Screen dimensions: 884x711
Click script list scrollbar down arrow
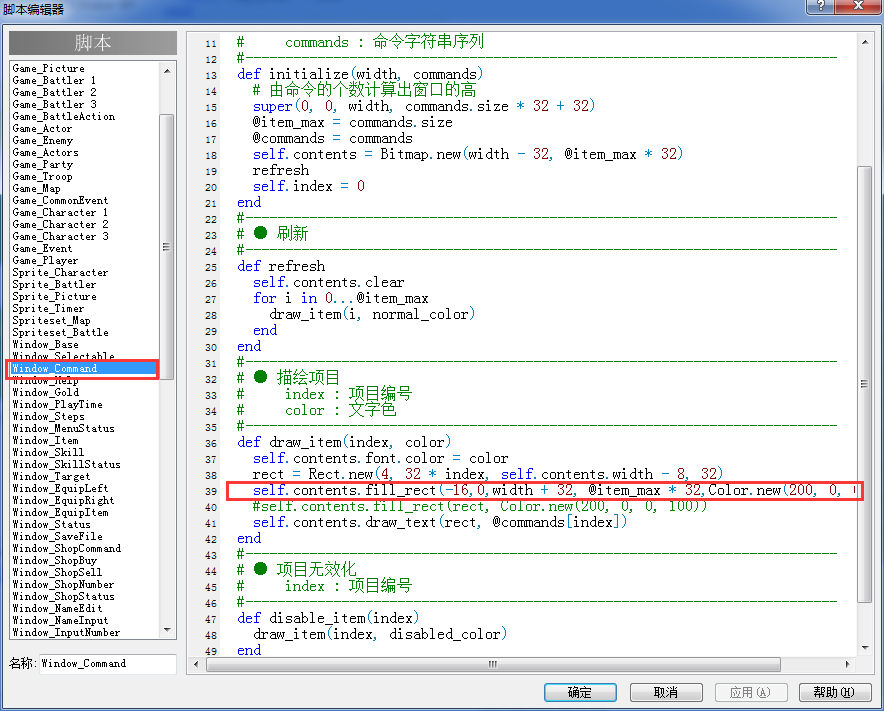click(167, 629)
